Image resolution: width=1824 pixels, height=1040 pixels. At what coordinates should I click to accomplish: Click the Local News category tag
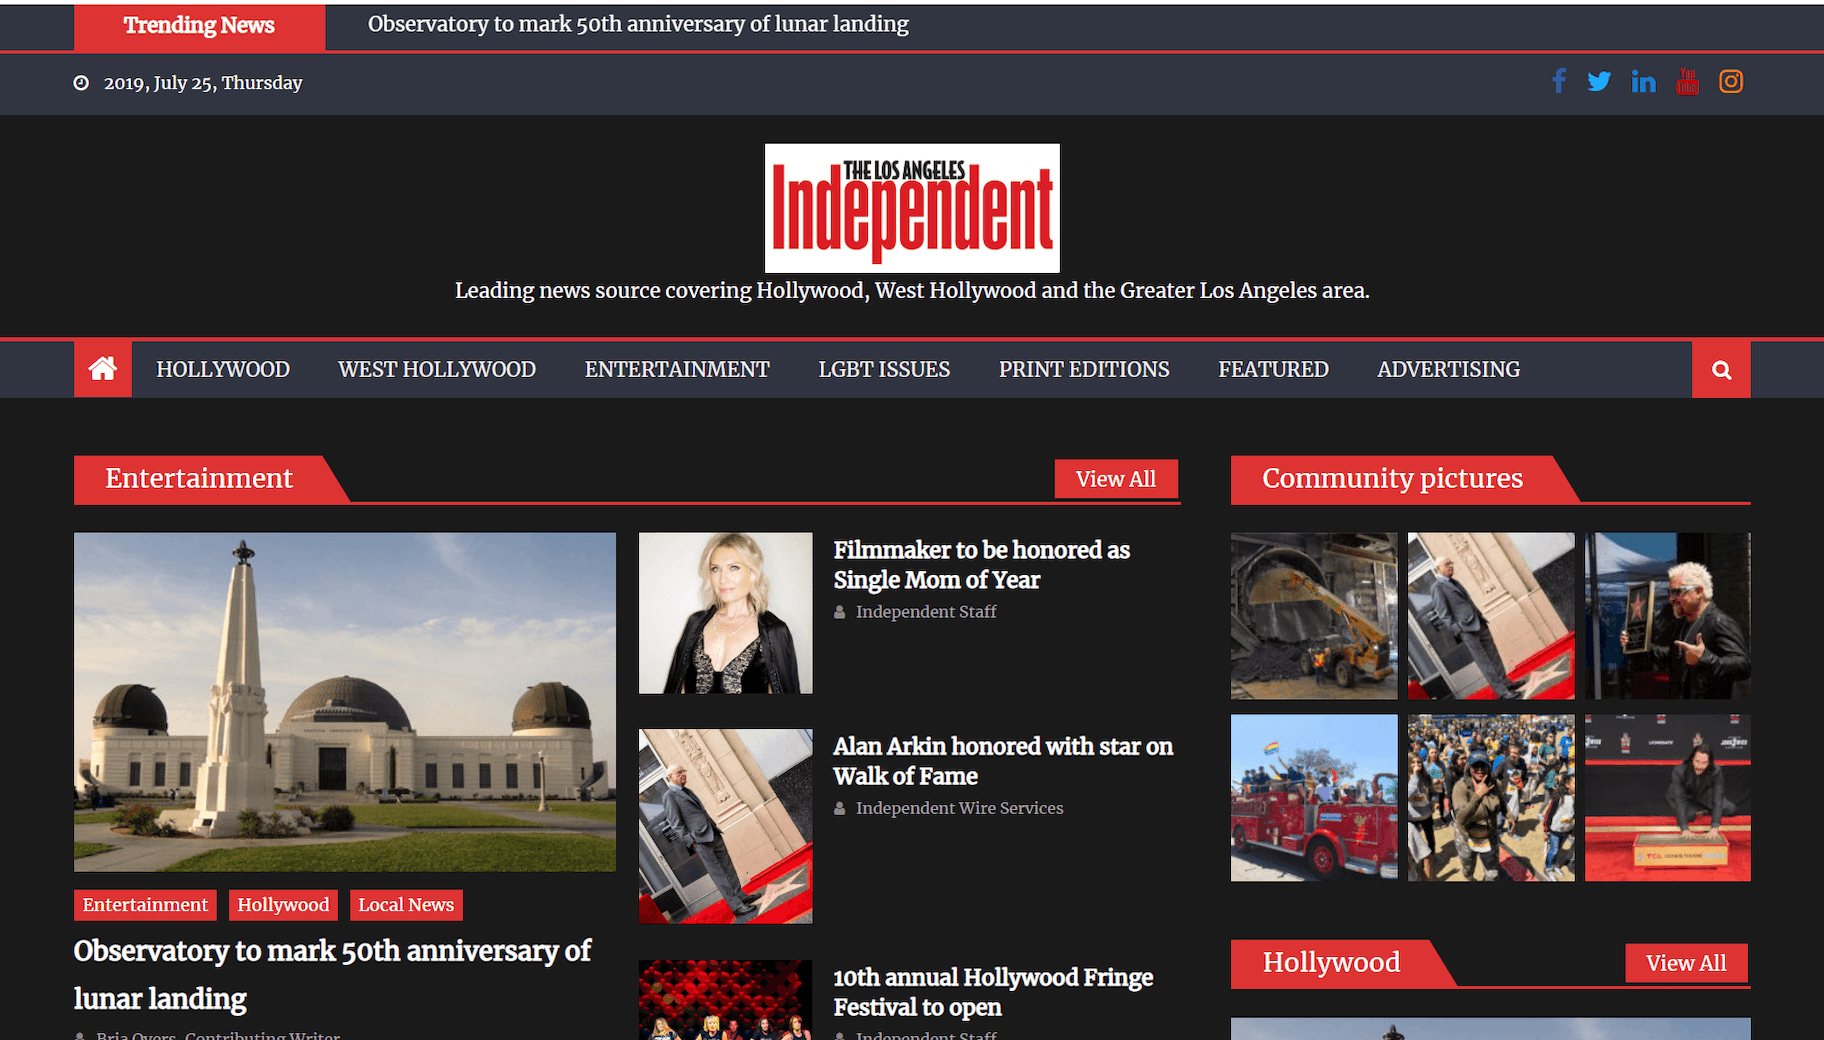click(406, 905)
